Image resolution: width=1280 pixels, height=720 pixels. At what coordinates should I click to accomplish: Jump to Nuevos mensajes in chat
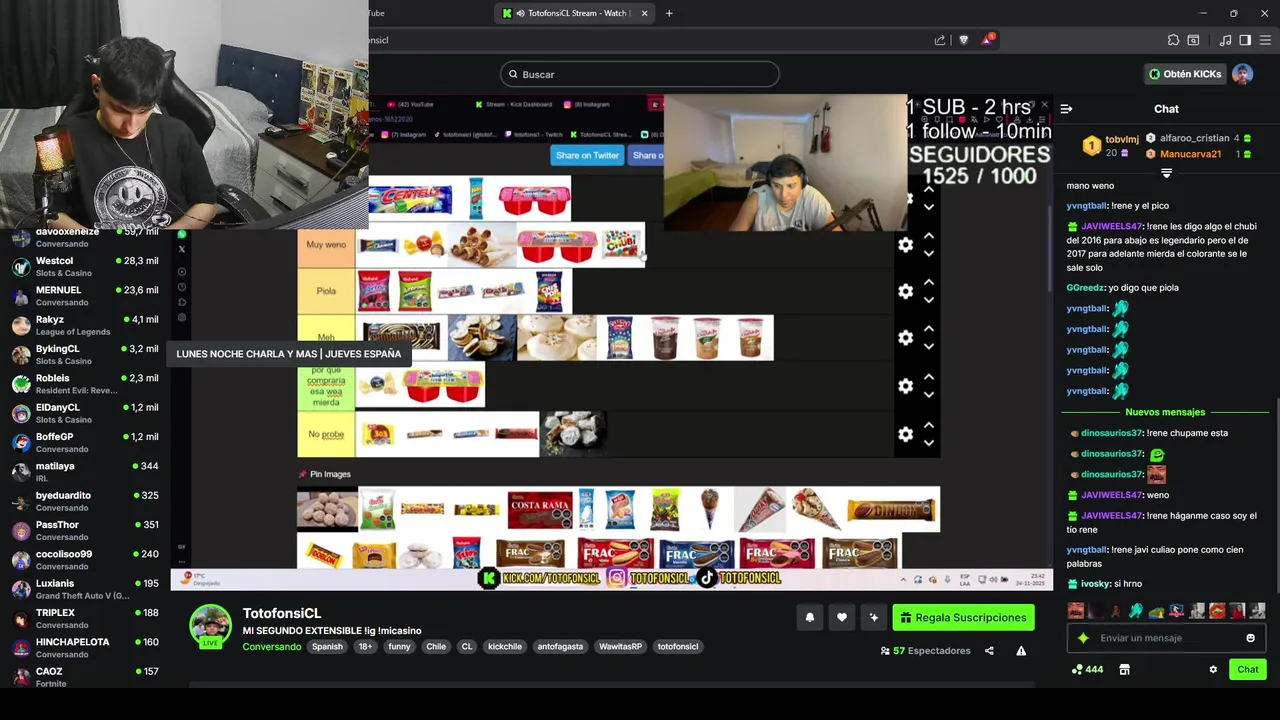coord(1165,412)
